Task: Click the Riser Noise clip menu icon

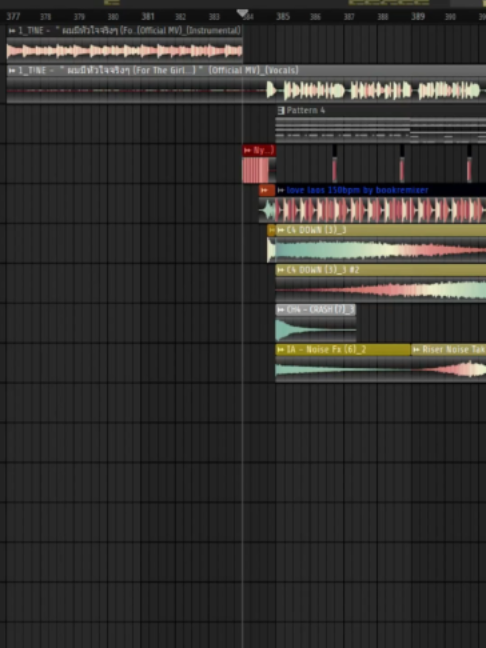Action: coord(416,350)
